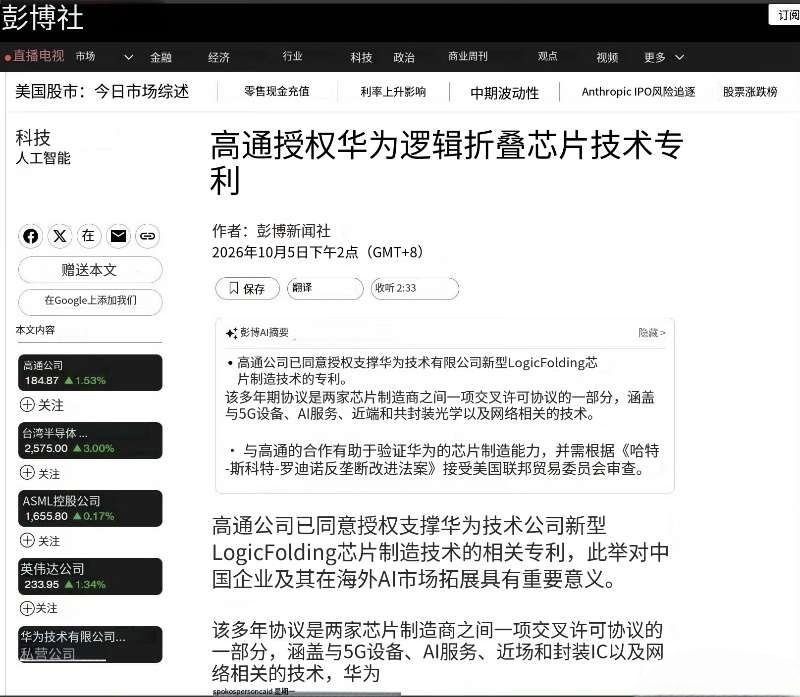Share article by email icon
Image resolution: width=800 pixels, height=697 pixels.
(x=118, y=236)
